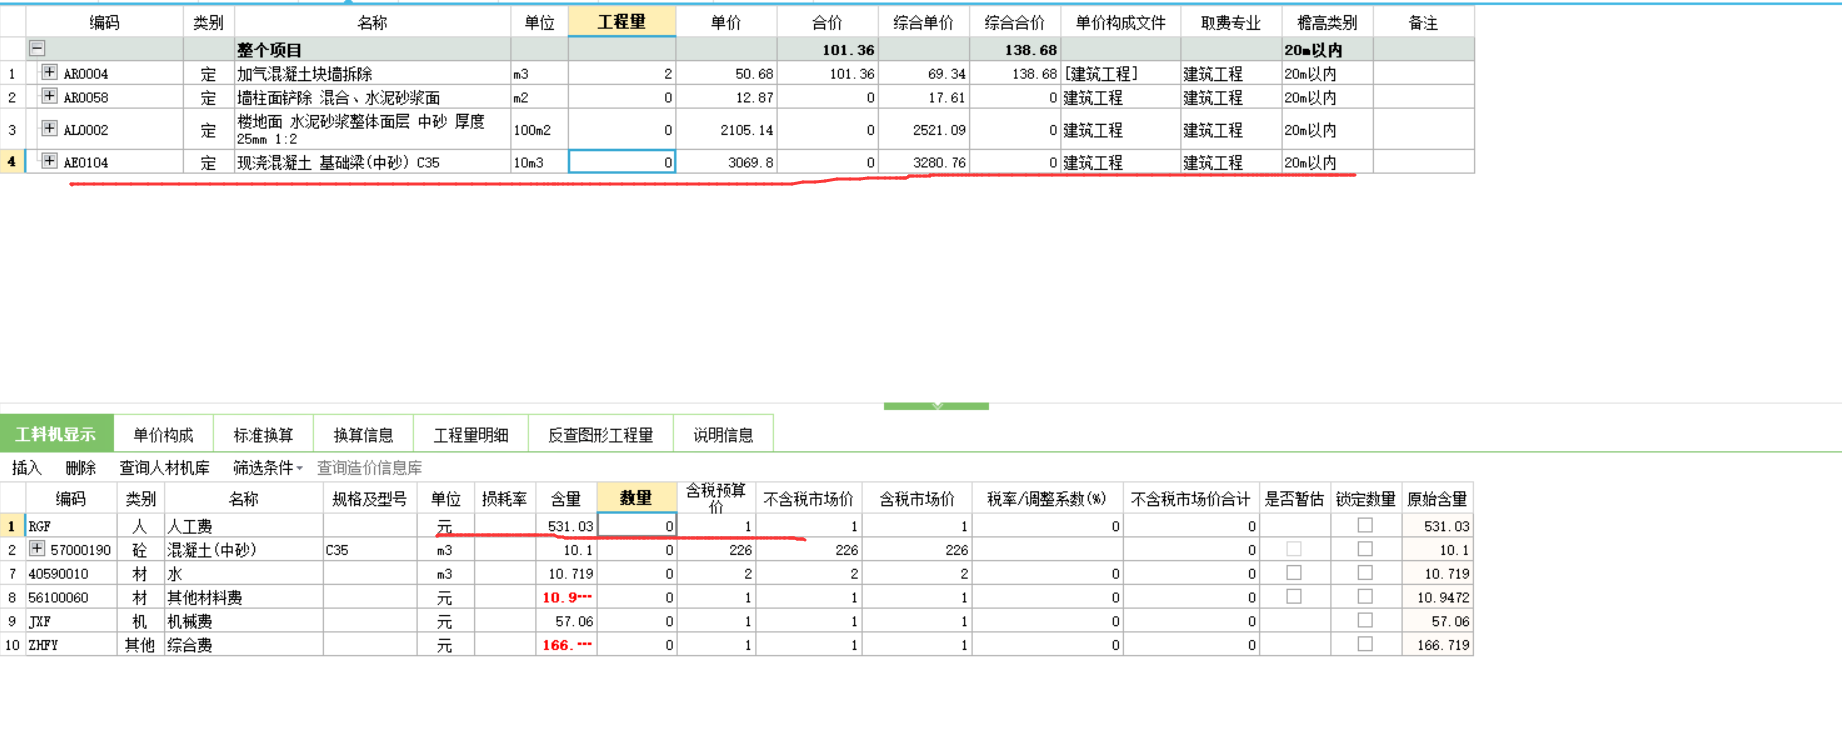Viewport: 1842px width, 738px height.
Task: Click the 工程量 column header in top table
Action: (x=622, y=22)
